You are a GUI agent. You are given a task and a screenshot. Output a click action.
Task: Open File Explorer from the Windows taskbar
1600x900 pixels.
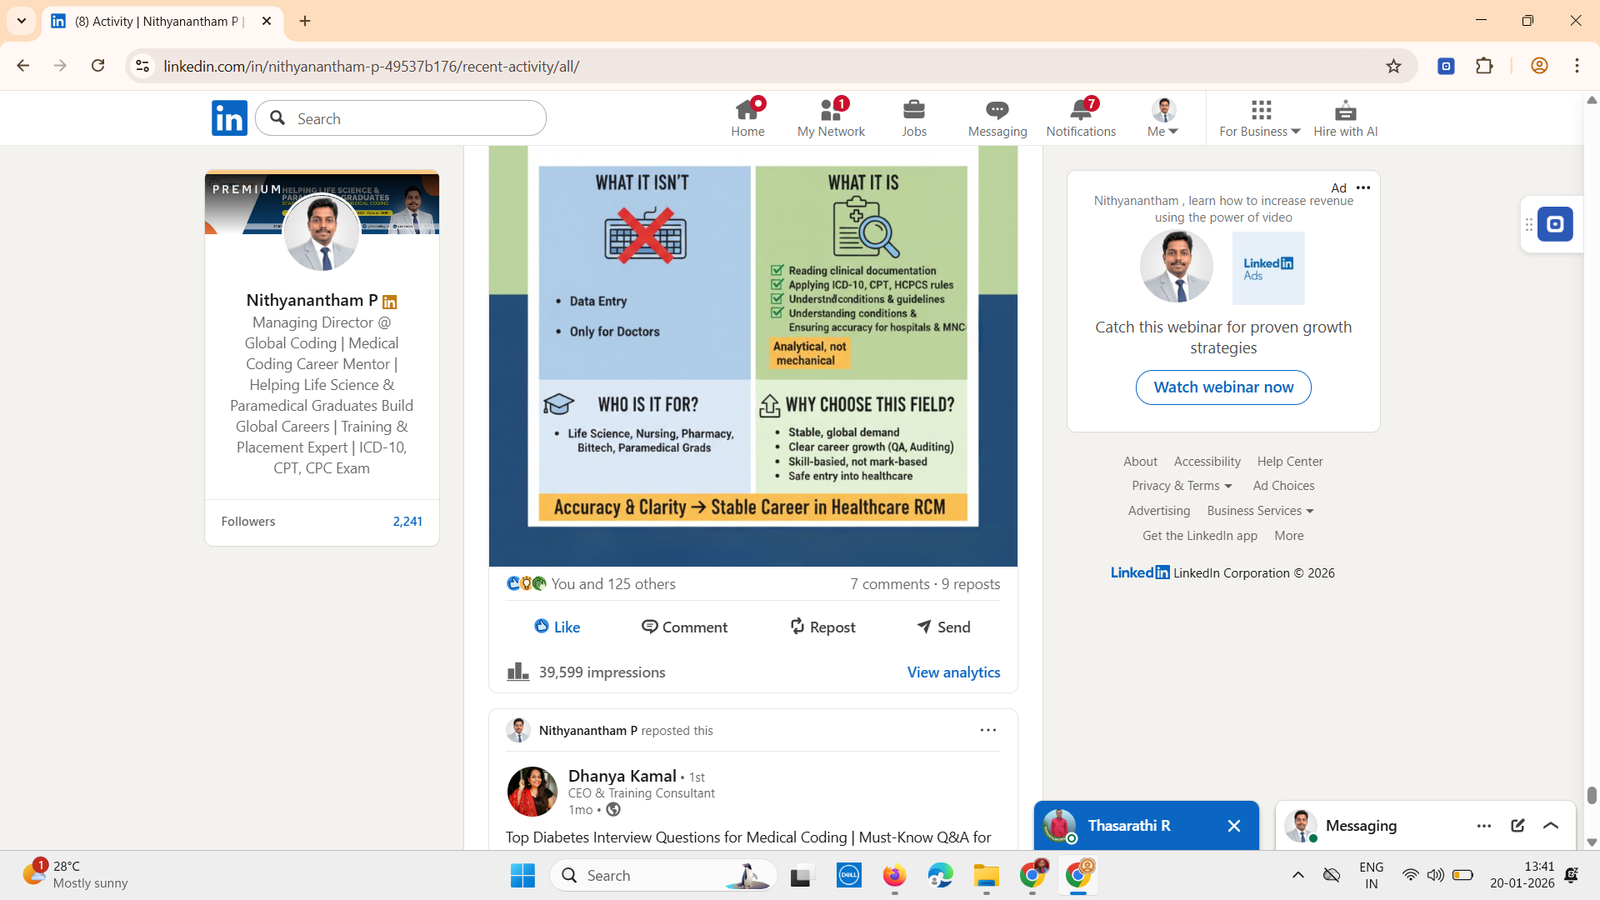(x=986, y=876)
